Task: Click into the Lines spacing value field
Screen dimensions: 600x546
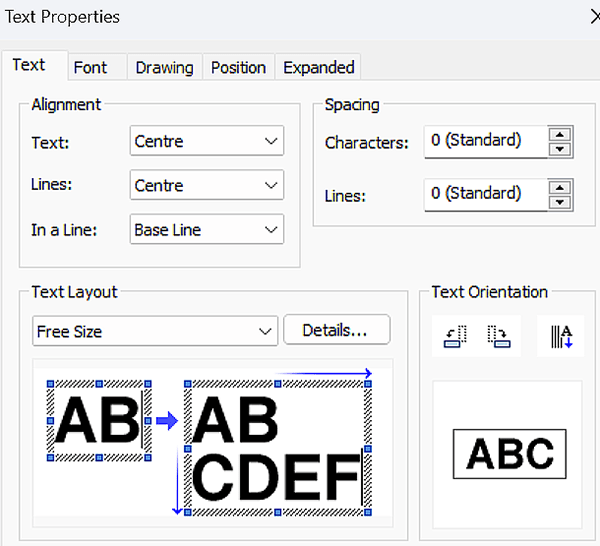Action: (x=485, y=194)
